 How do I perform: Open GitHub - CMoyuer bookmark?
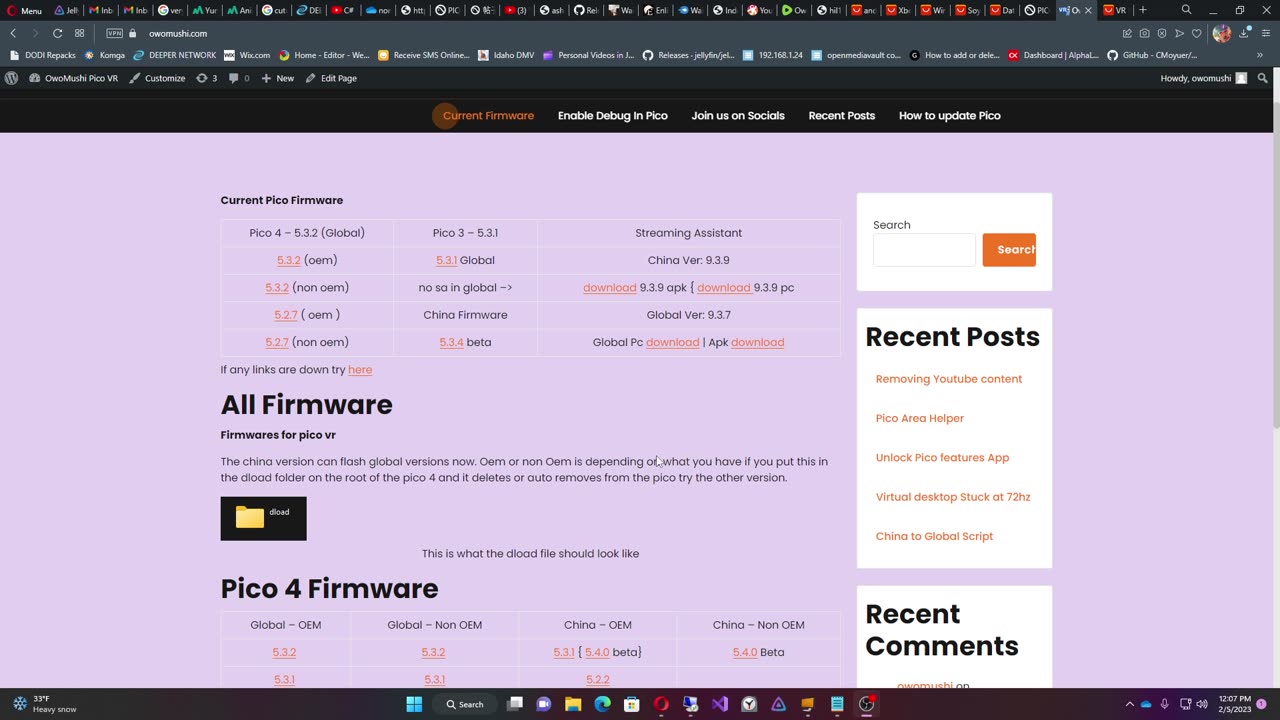[1152, 55]
